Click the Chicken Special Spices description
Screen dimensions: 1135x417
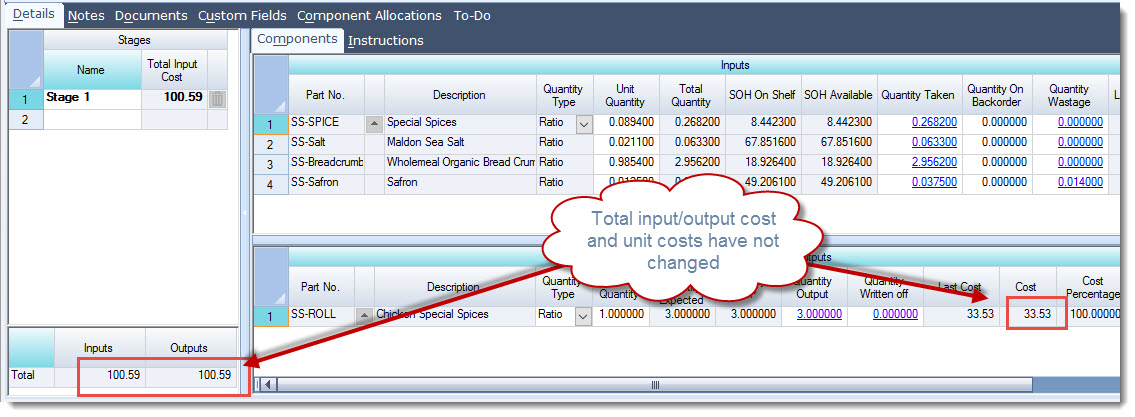[455, 315]
